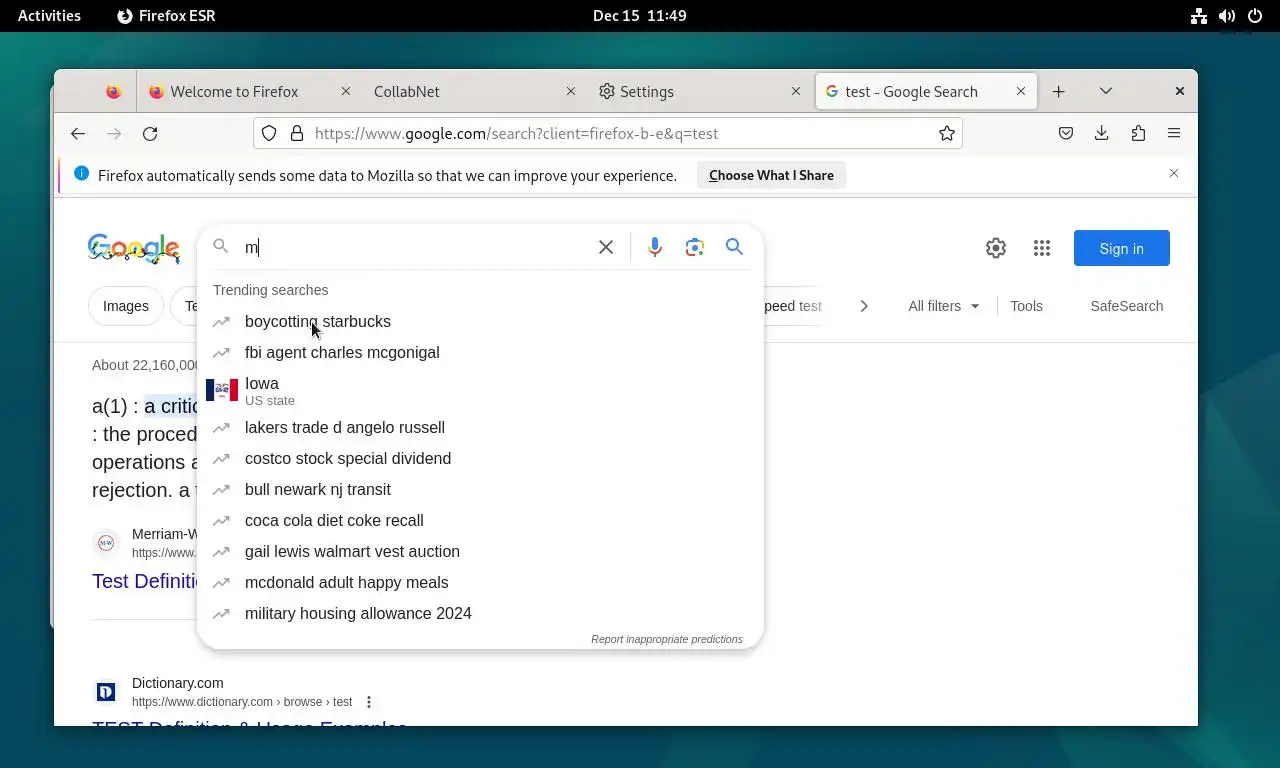This screenshot has width=1280, height=768.
Task: Click the padlock site security icon
Action: pyautogui.click(x=297, y=133)
